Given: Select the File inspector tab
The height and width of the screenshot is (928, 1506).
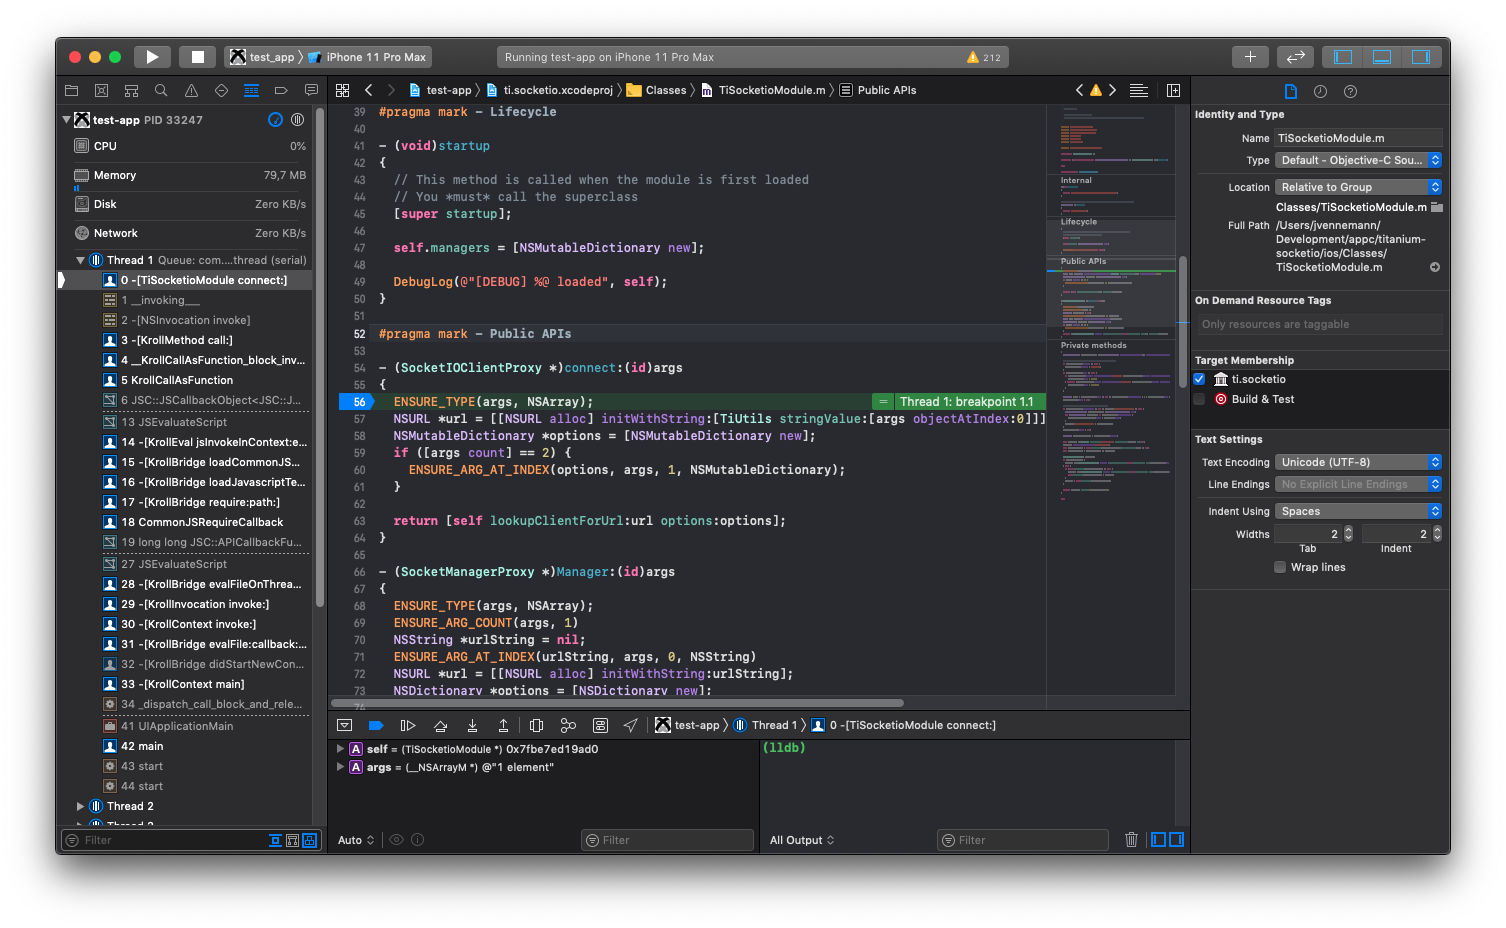Looking at the screenshot, I should pos(1290,91).
